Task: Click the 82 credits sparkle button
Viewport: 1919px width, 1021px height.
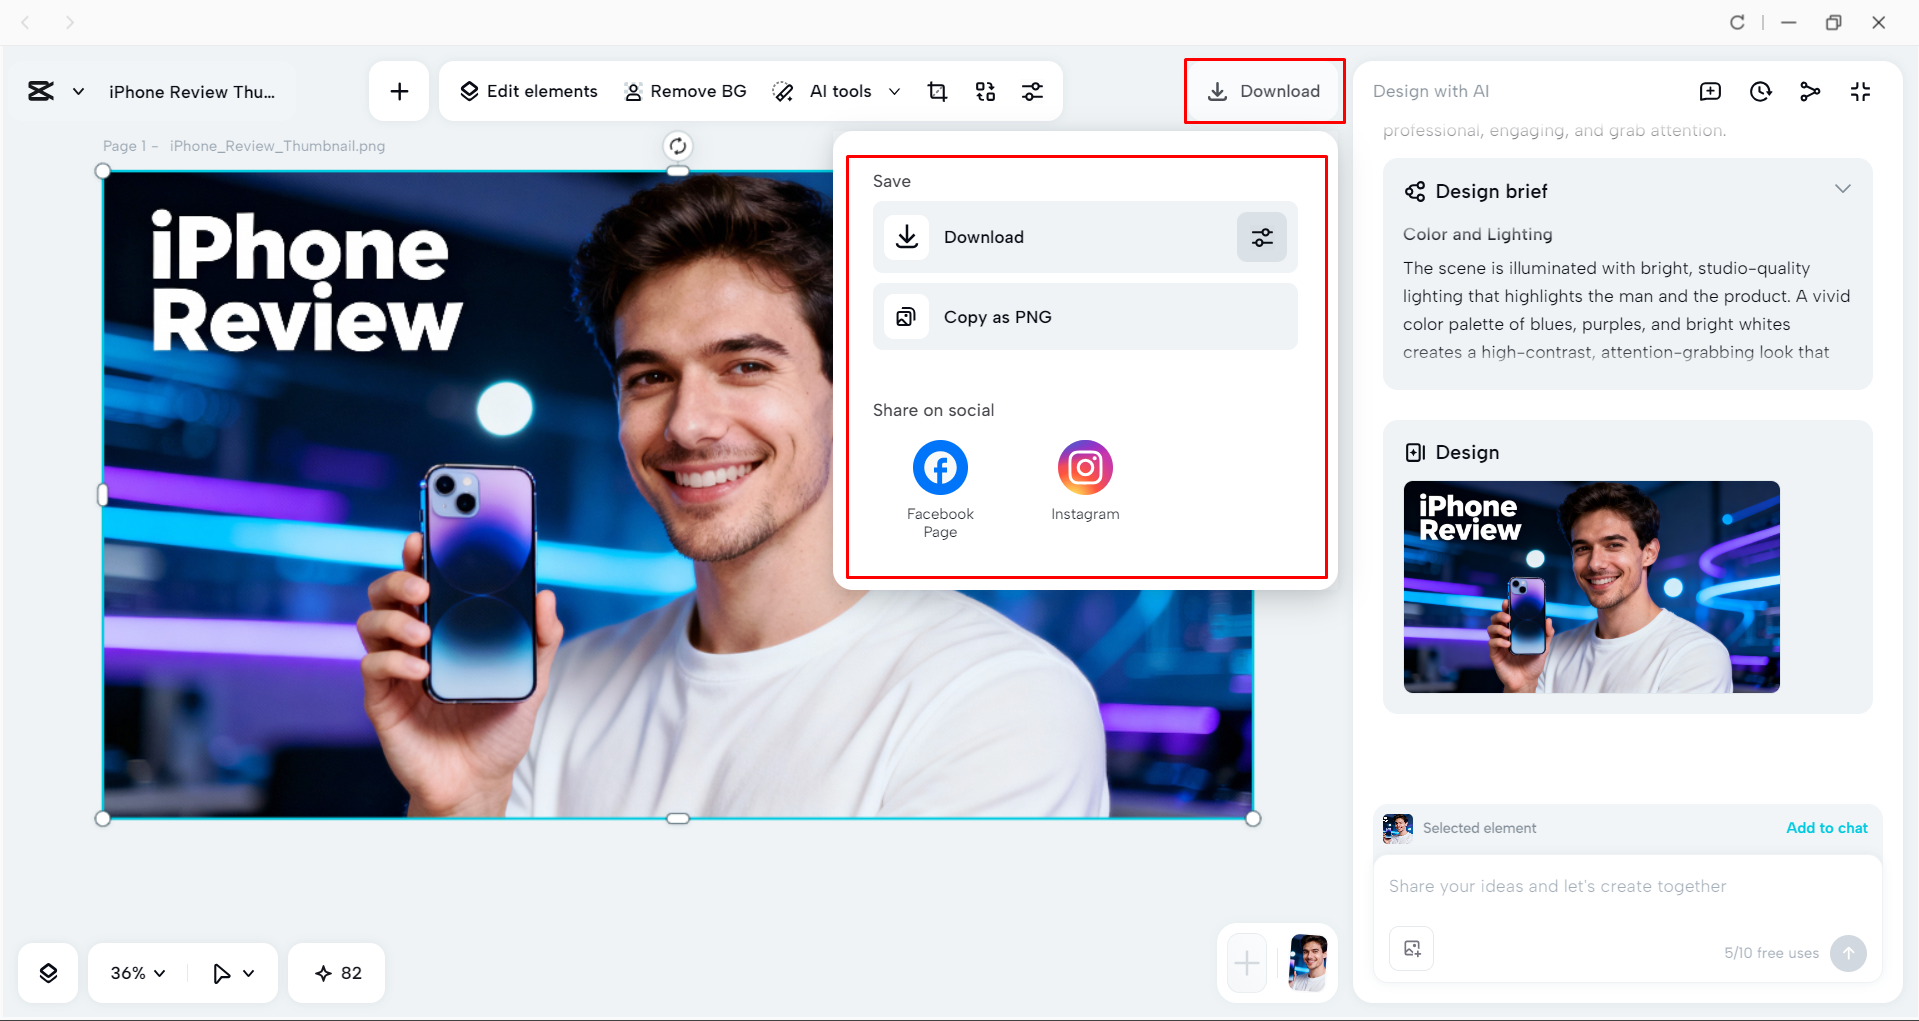Action: click(x=337, y=973)
